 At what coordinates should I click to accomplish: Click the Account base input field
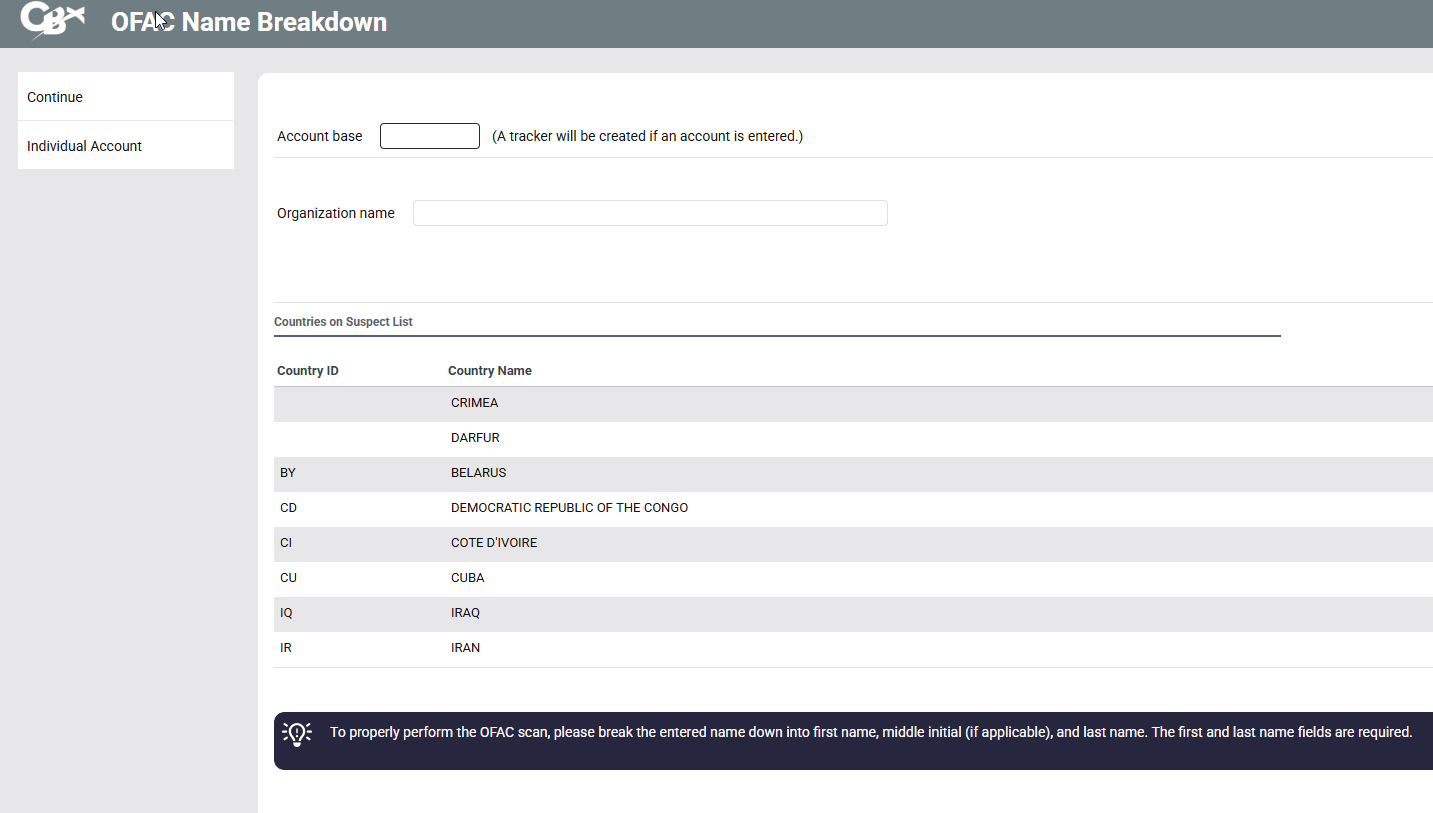pyautogui.click(x=429, y=136)
